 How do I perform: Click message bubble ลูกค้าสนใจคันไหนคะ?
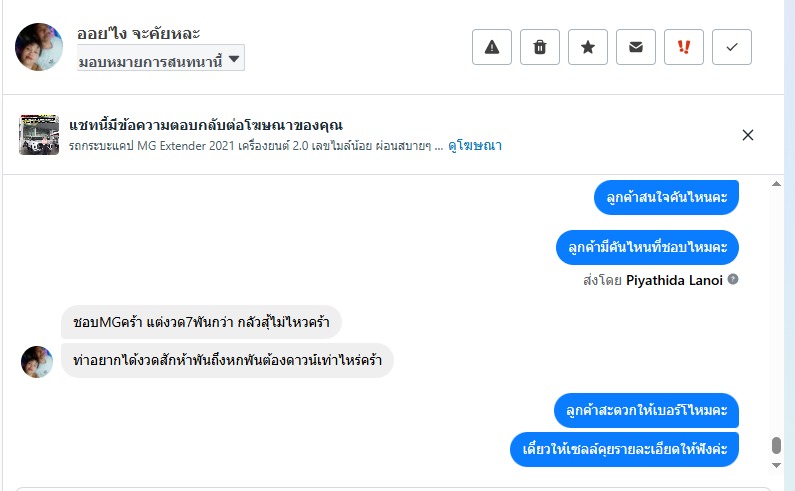tap(666, 197)
